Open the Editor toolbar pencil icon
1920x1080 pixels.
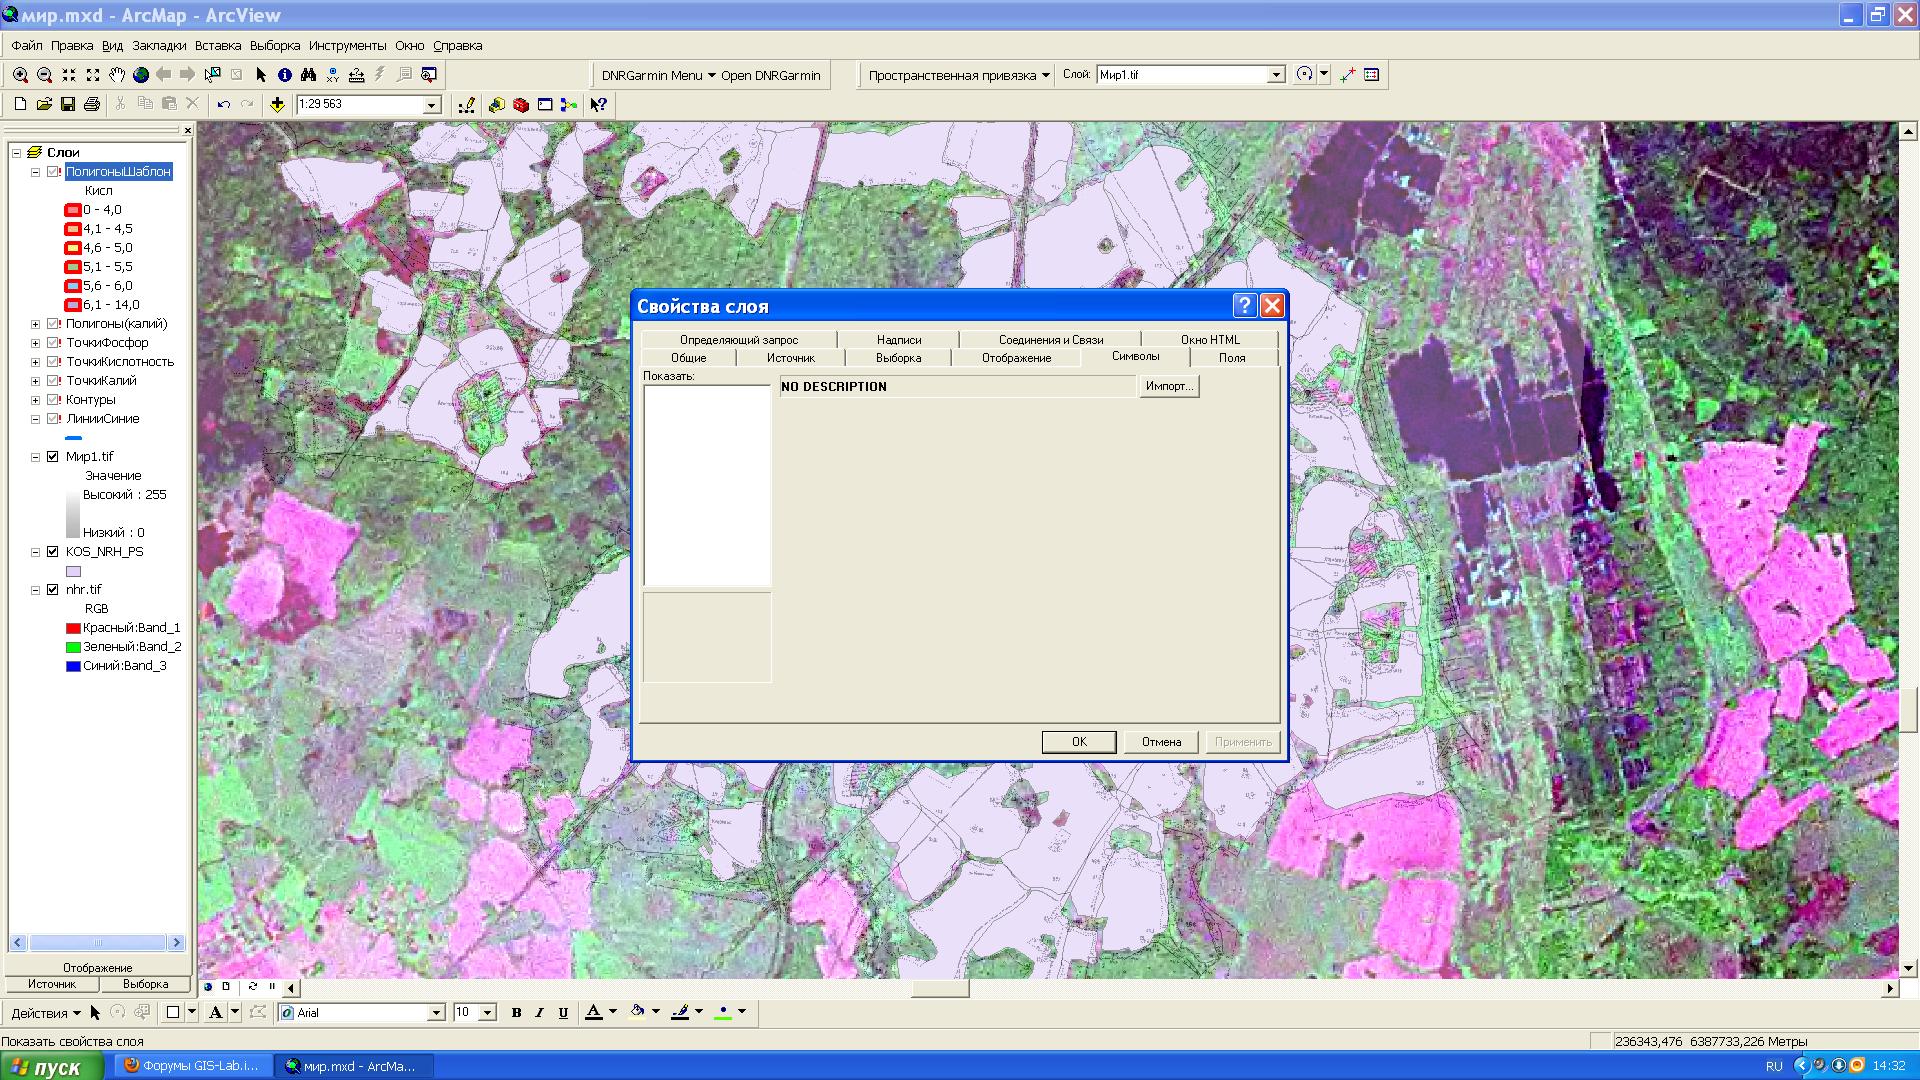(466, 105)
